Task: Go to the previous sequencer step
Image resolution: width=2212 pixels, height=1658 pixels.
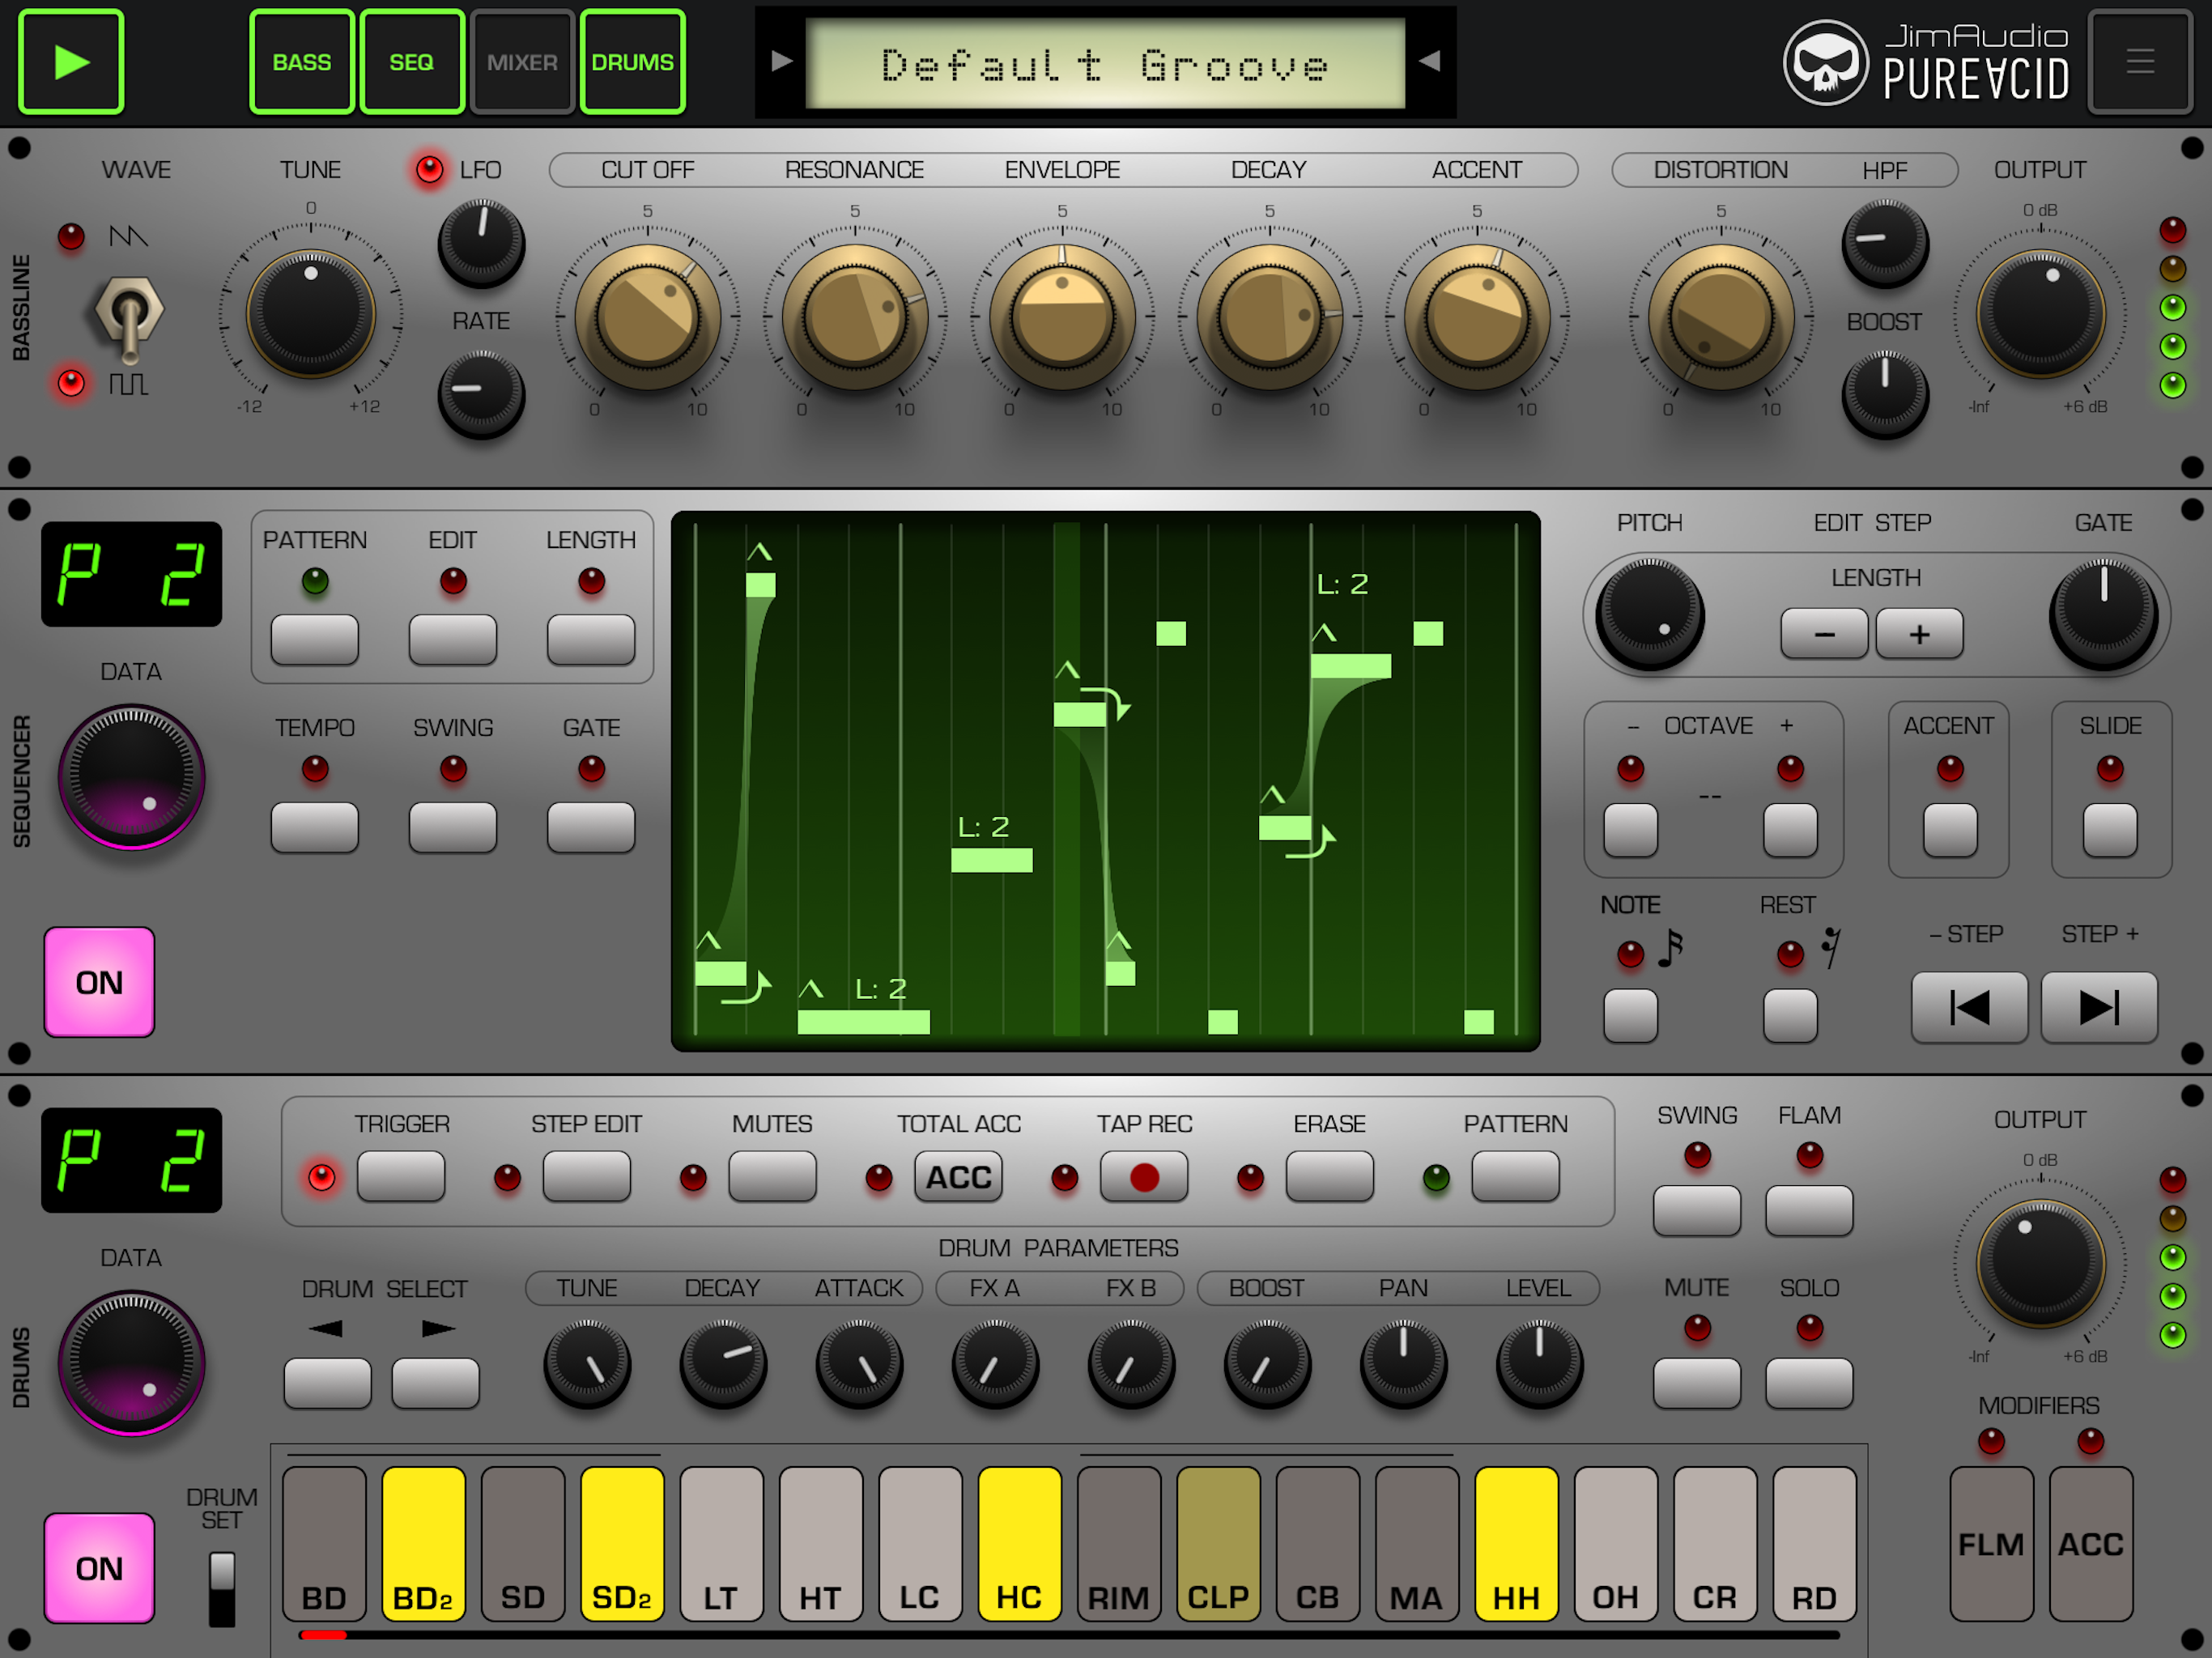Action: pyautogui.click(x=1968, y=1007)
